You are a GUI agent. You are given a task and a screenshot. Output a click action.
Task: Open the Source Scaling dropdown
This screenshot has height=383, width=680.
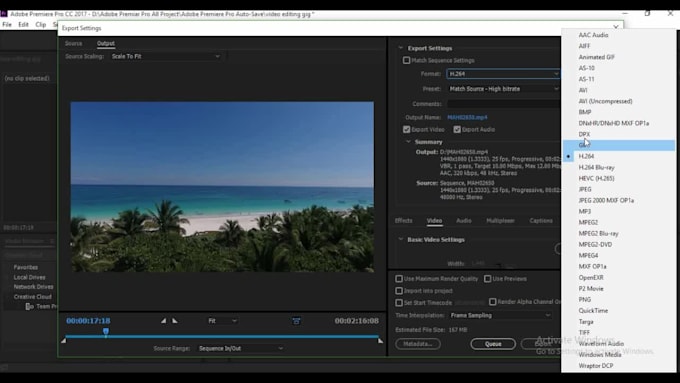(x=166, y=56)
